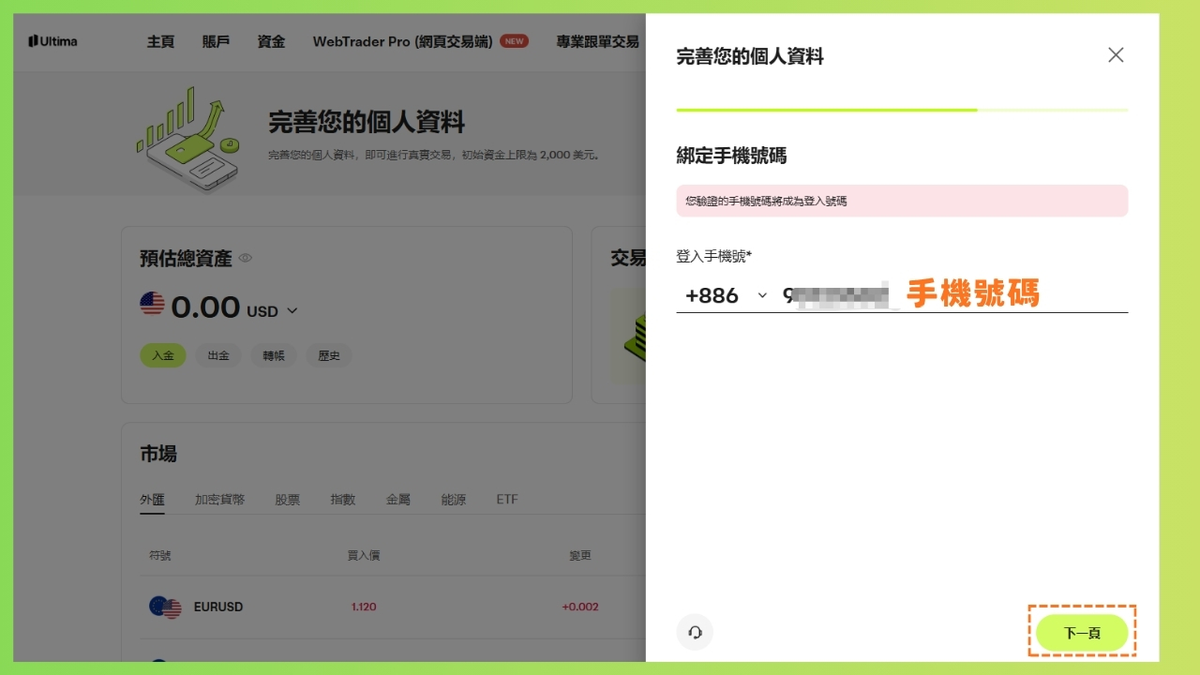Select the 能源 market tab
The height and width of the screenshot is (675, 1200).
(454, 499)
